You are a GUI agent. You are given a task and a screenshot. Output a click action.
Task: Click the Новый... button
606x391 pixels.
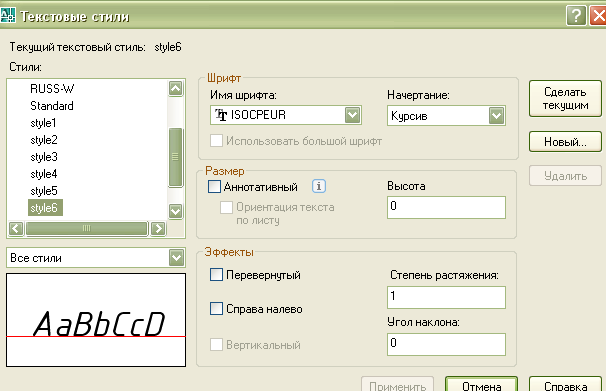point(565,141)
